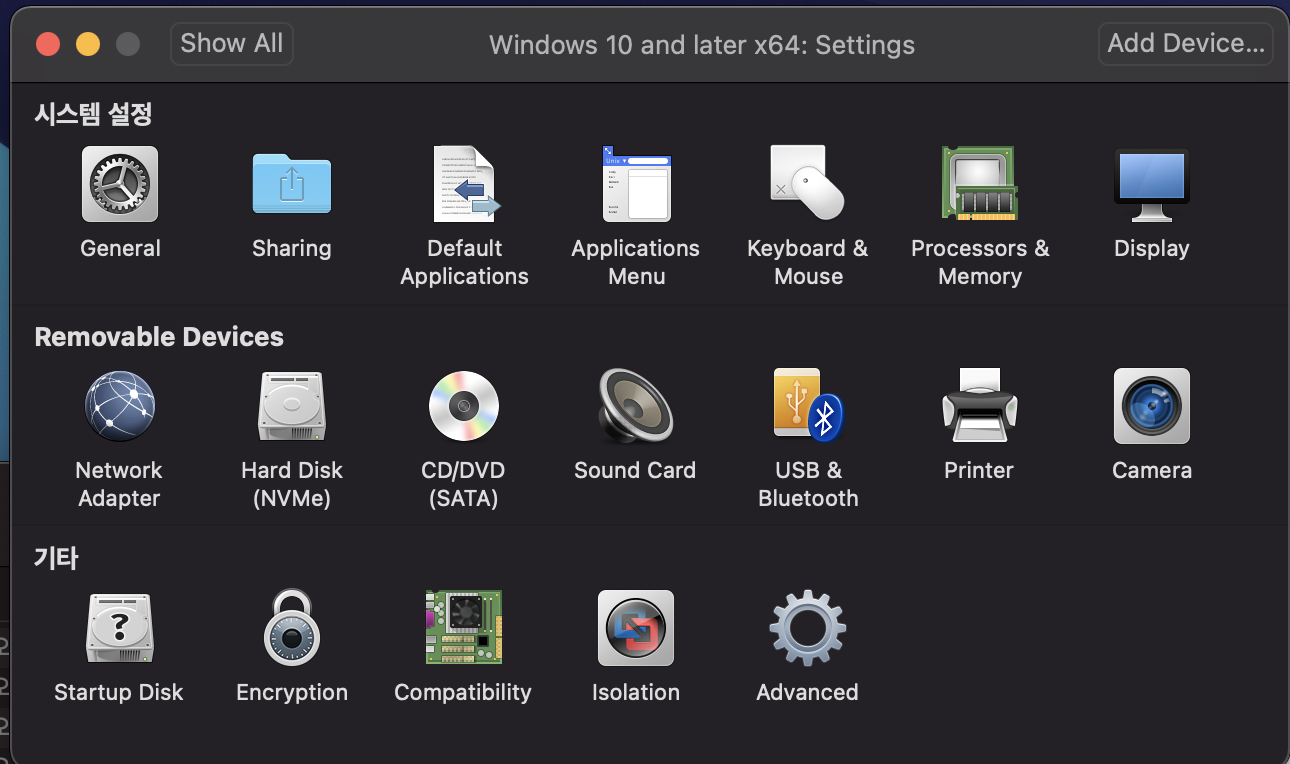Image resolution: width=1290 pixels, height=764 pixels.
Task: Open the USB & Bluetooth icon
Action: 808,406
